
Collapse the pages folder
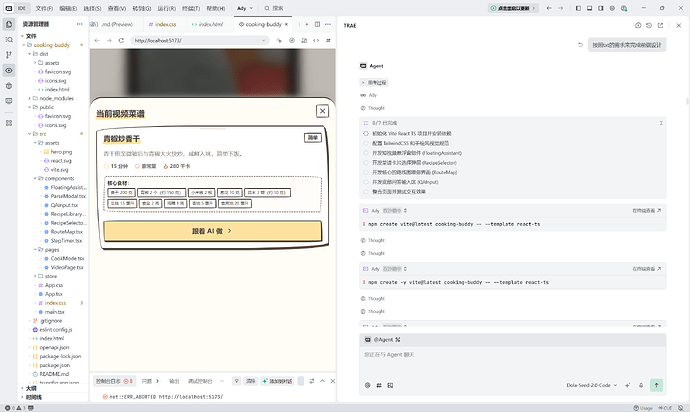[35, 250]
